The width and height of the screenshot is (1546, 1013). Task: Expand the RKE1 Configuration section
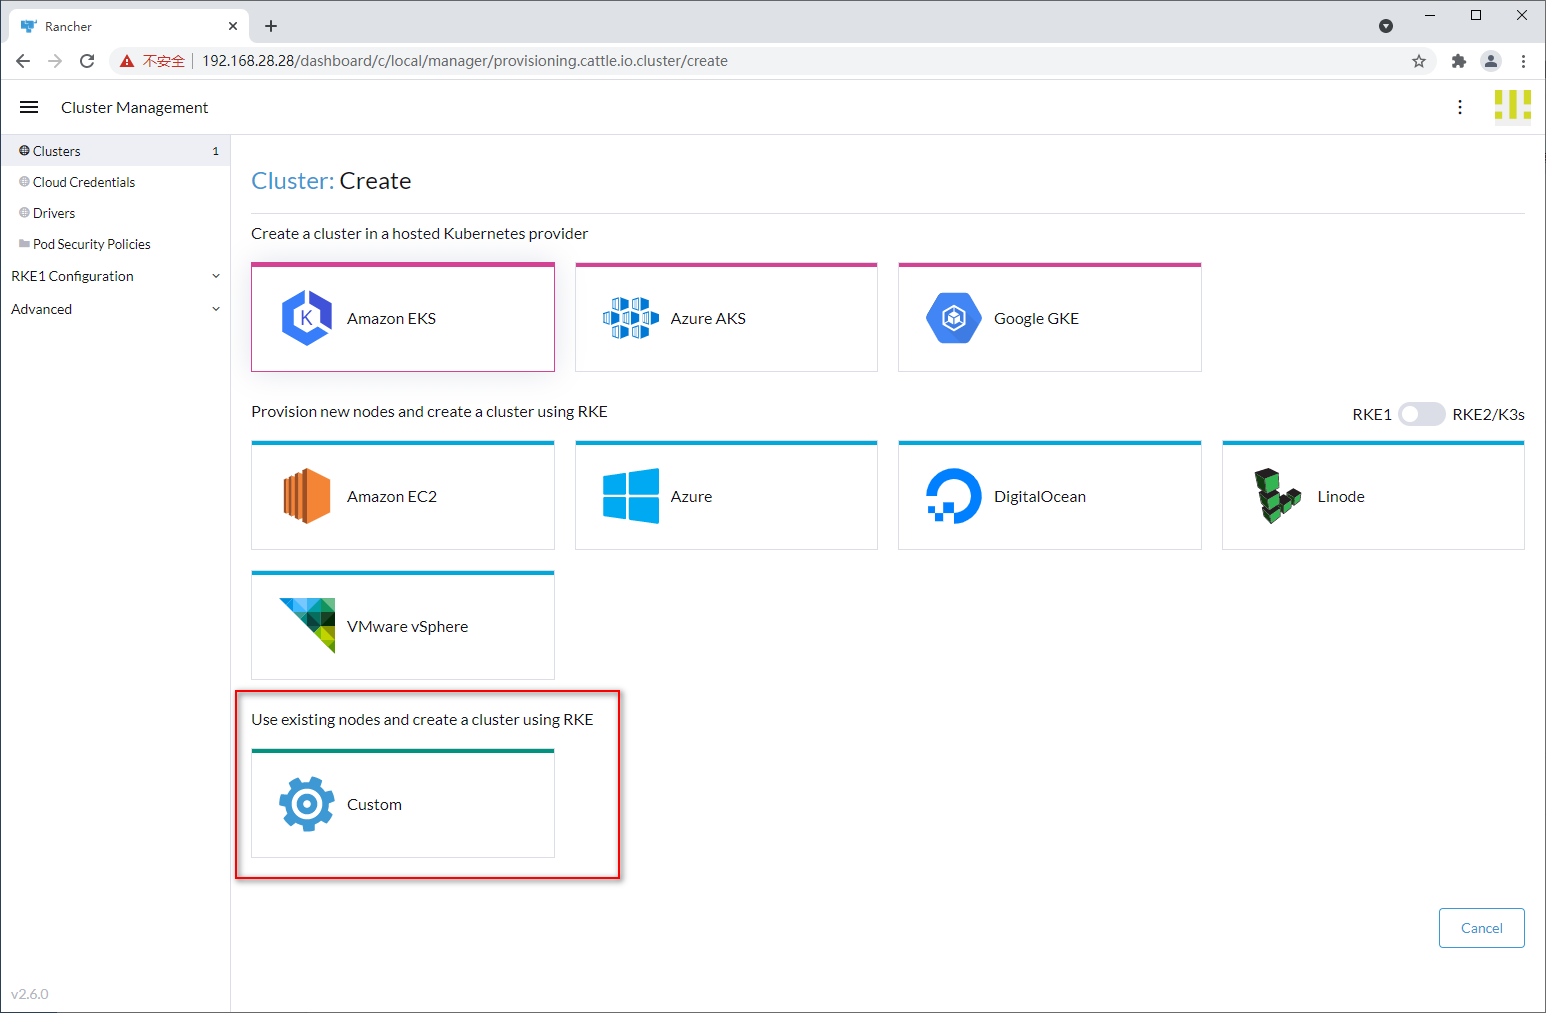click(x=115, y=276)
